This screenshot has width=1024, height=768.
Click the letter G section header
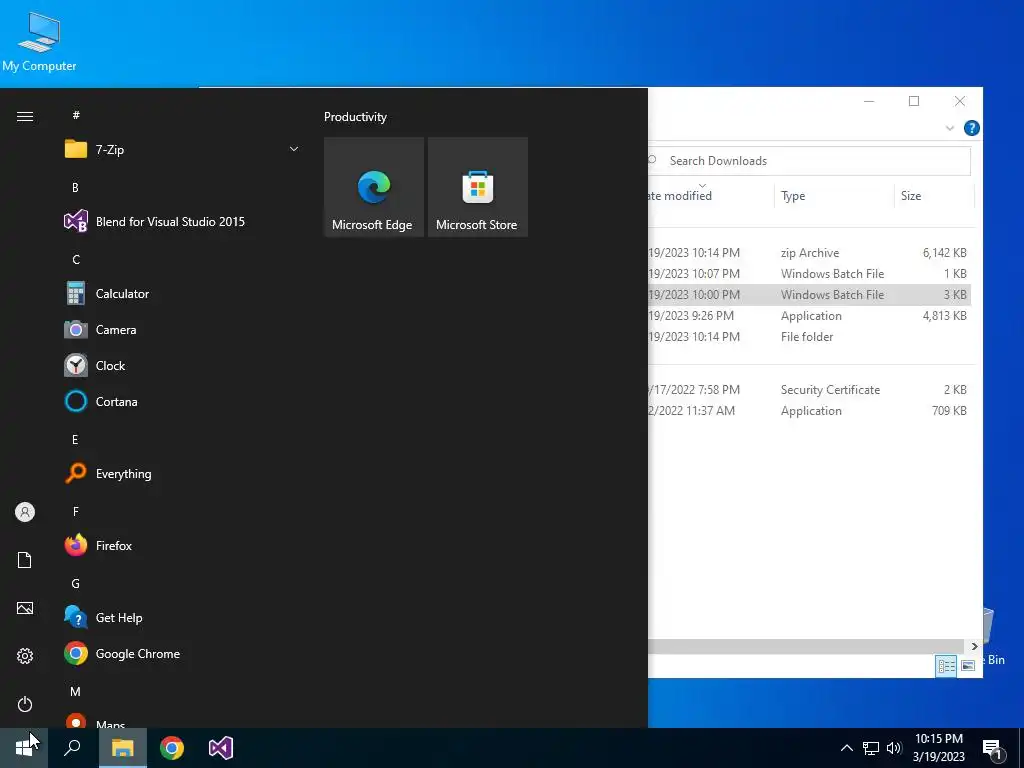point(76,584)
